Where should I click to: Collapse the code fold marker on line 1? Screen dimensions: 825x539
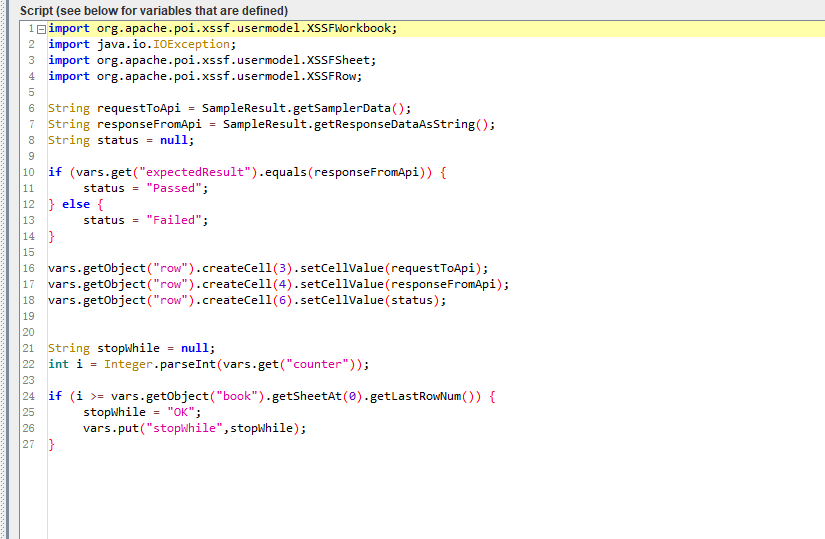tap(42, 29)
